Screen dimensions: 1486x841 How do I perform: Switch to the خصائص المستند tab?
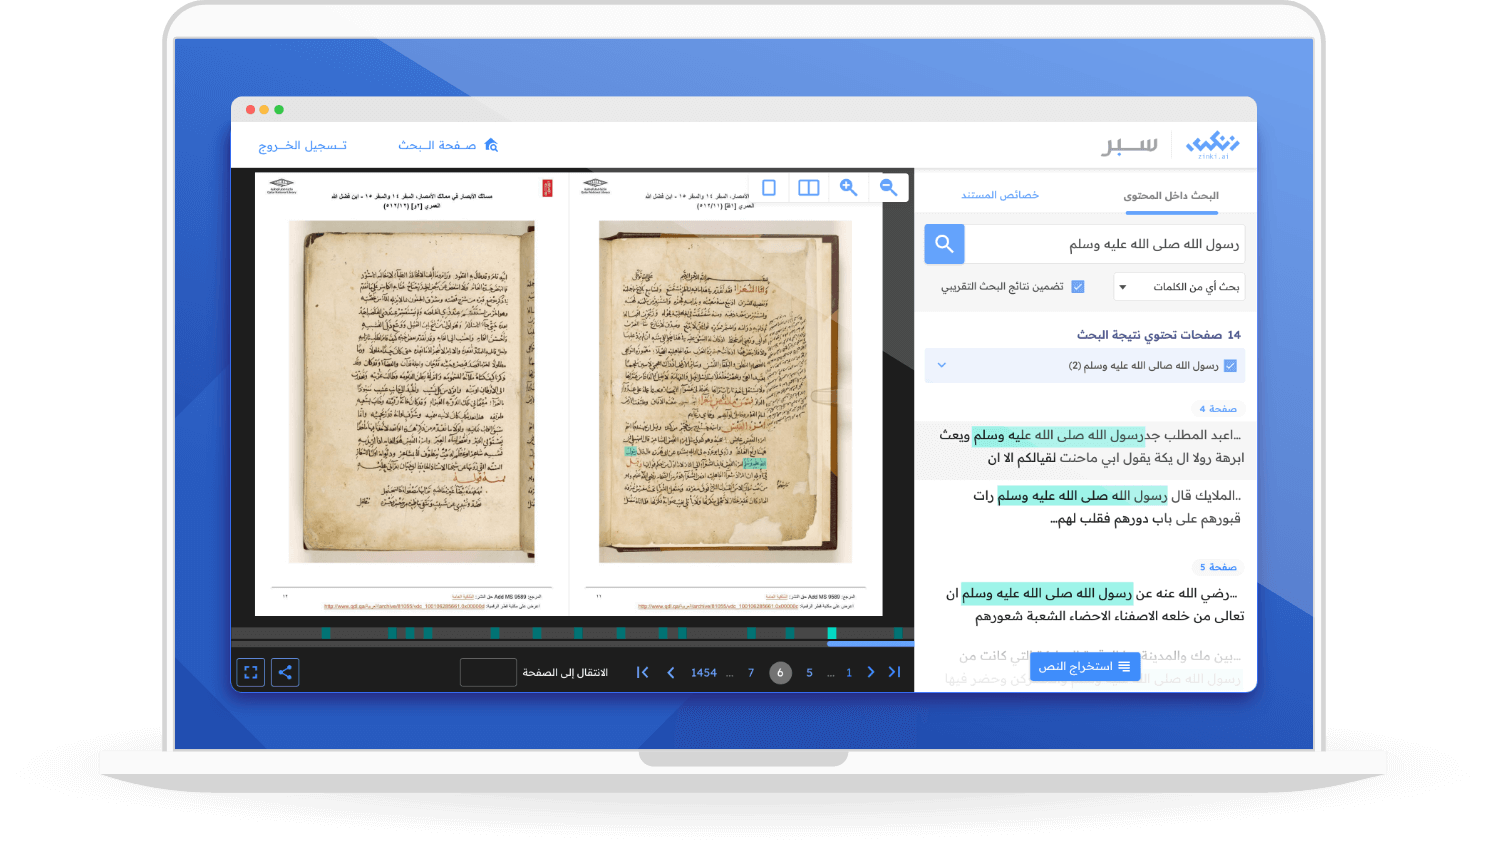click(1000, 195)
